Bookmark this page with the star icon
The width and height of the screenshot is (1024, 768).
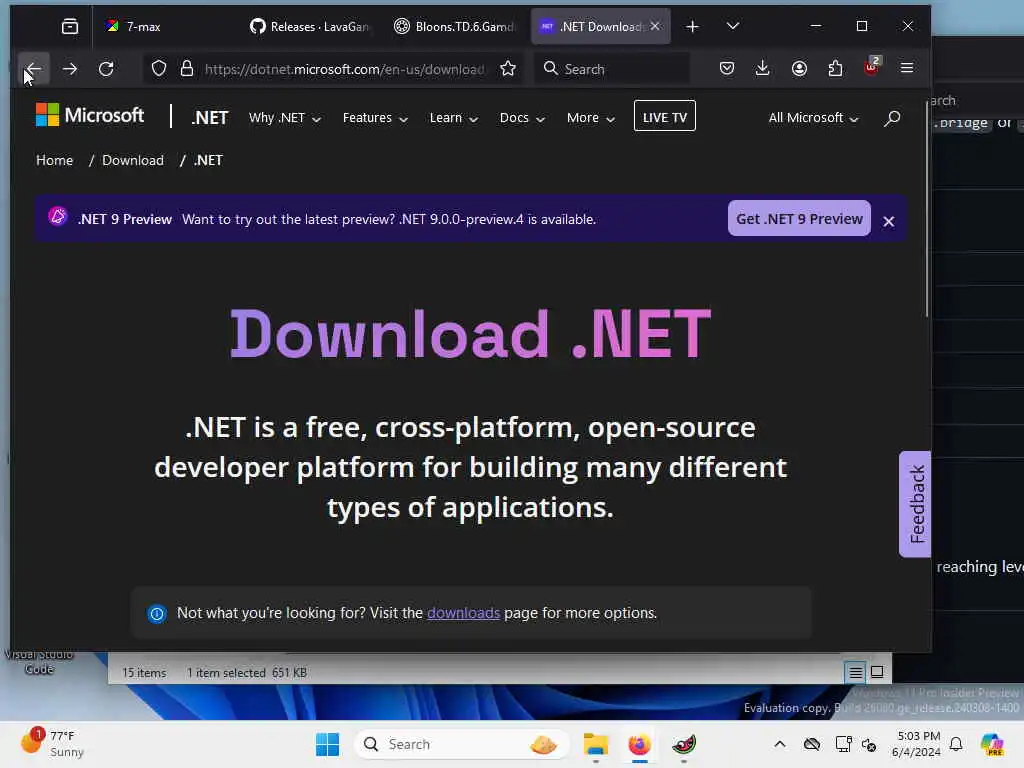[x=508, y=69]
